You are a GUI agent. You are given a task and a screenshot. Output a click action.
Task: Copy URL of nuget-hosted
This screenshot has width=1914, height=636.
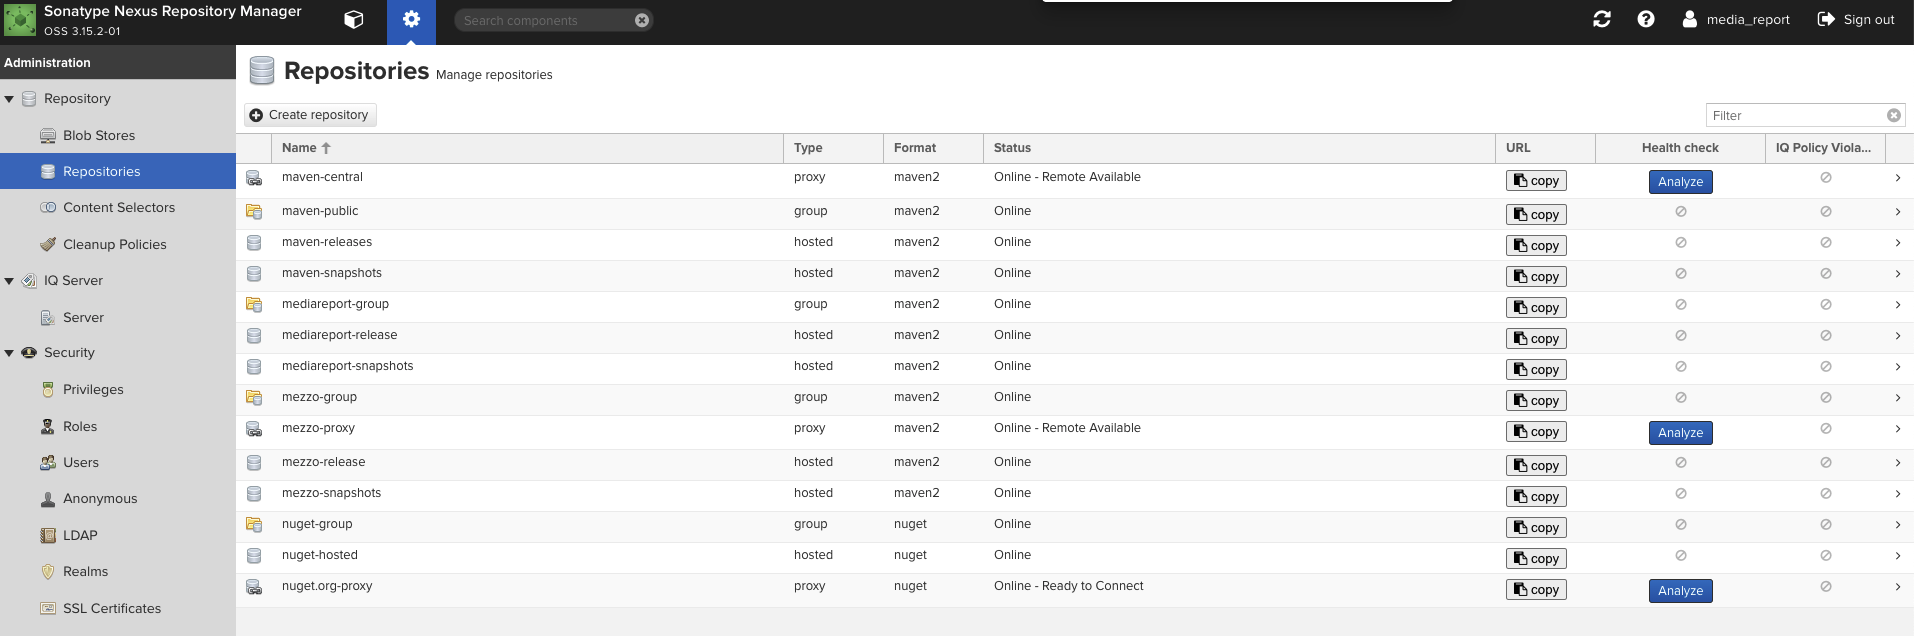(x=1536, y=559)
